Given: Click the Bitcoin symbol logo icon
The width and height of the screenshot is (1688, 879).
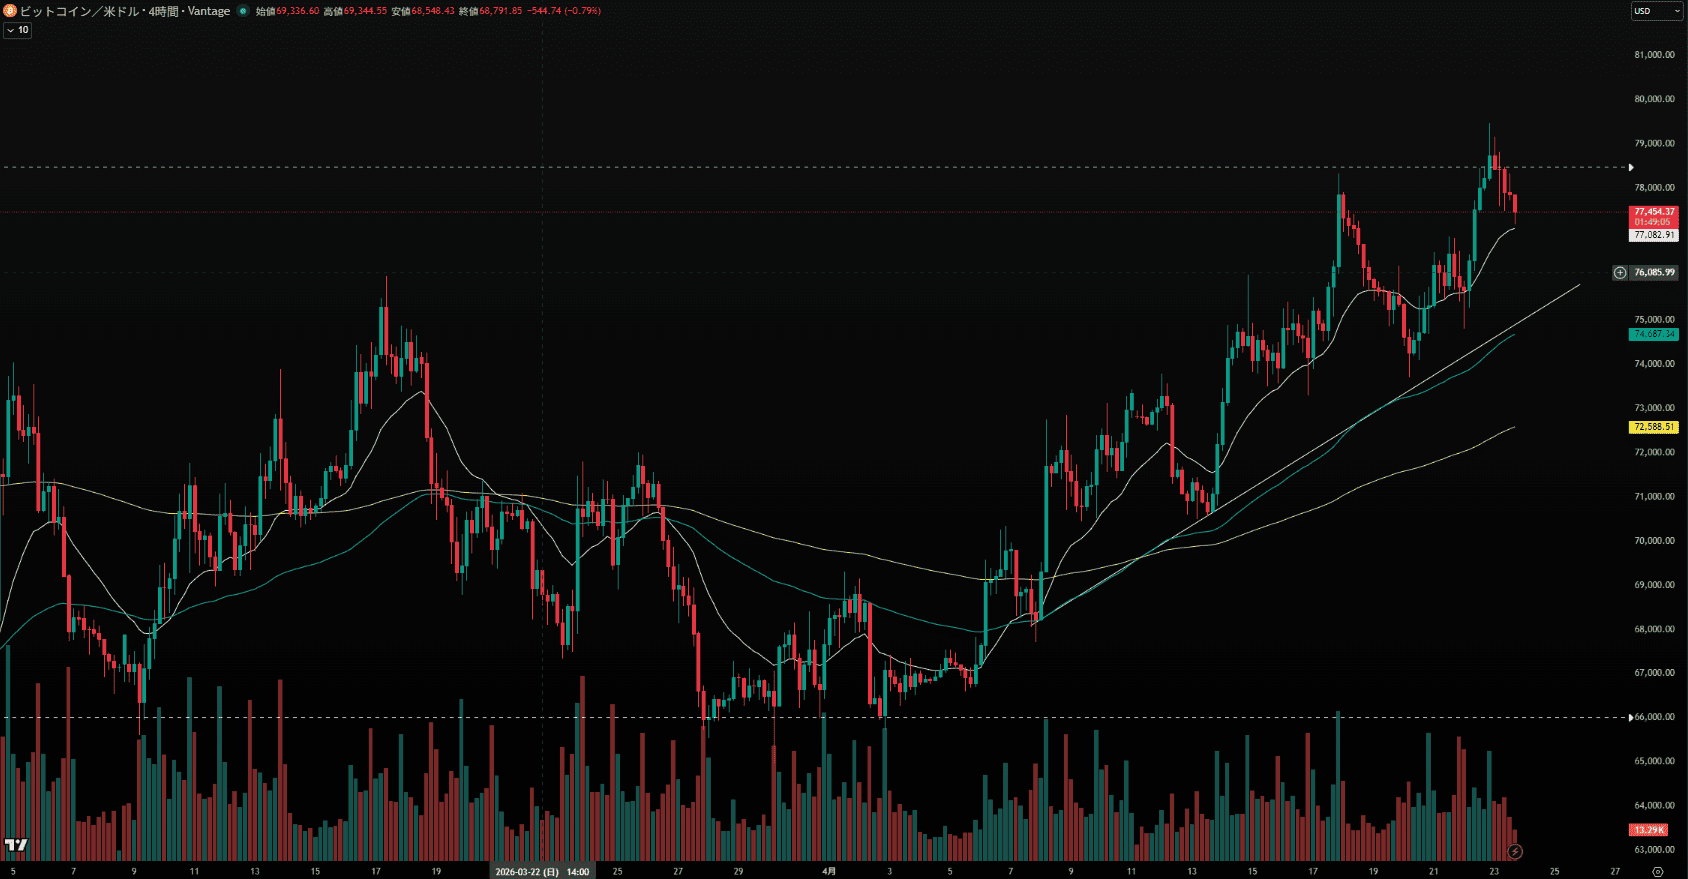Looking at the screenshot, I should pos(10,11).
